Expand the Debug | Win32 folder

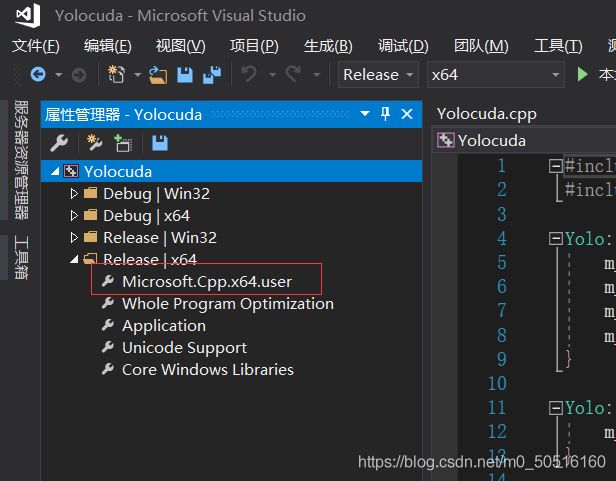(x=74, y=193)
